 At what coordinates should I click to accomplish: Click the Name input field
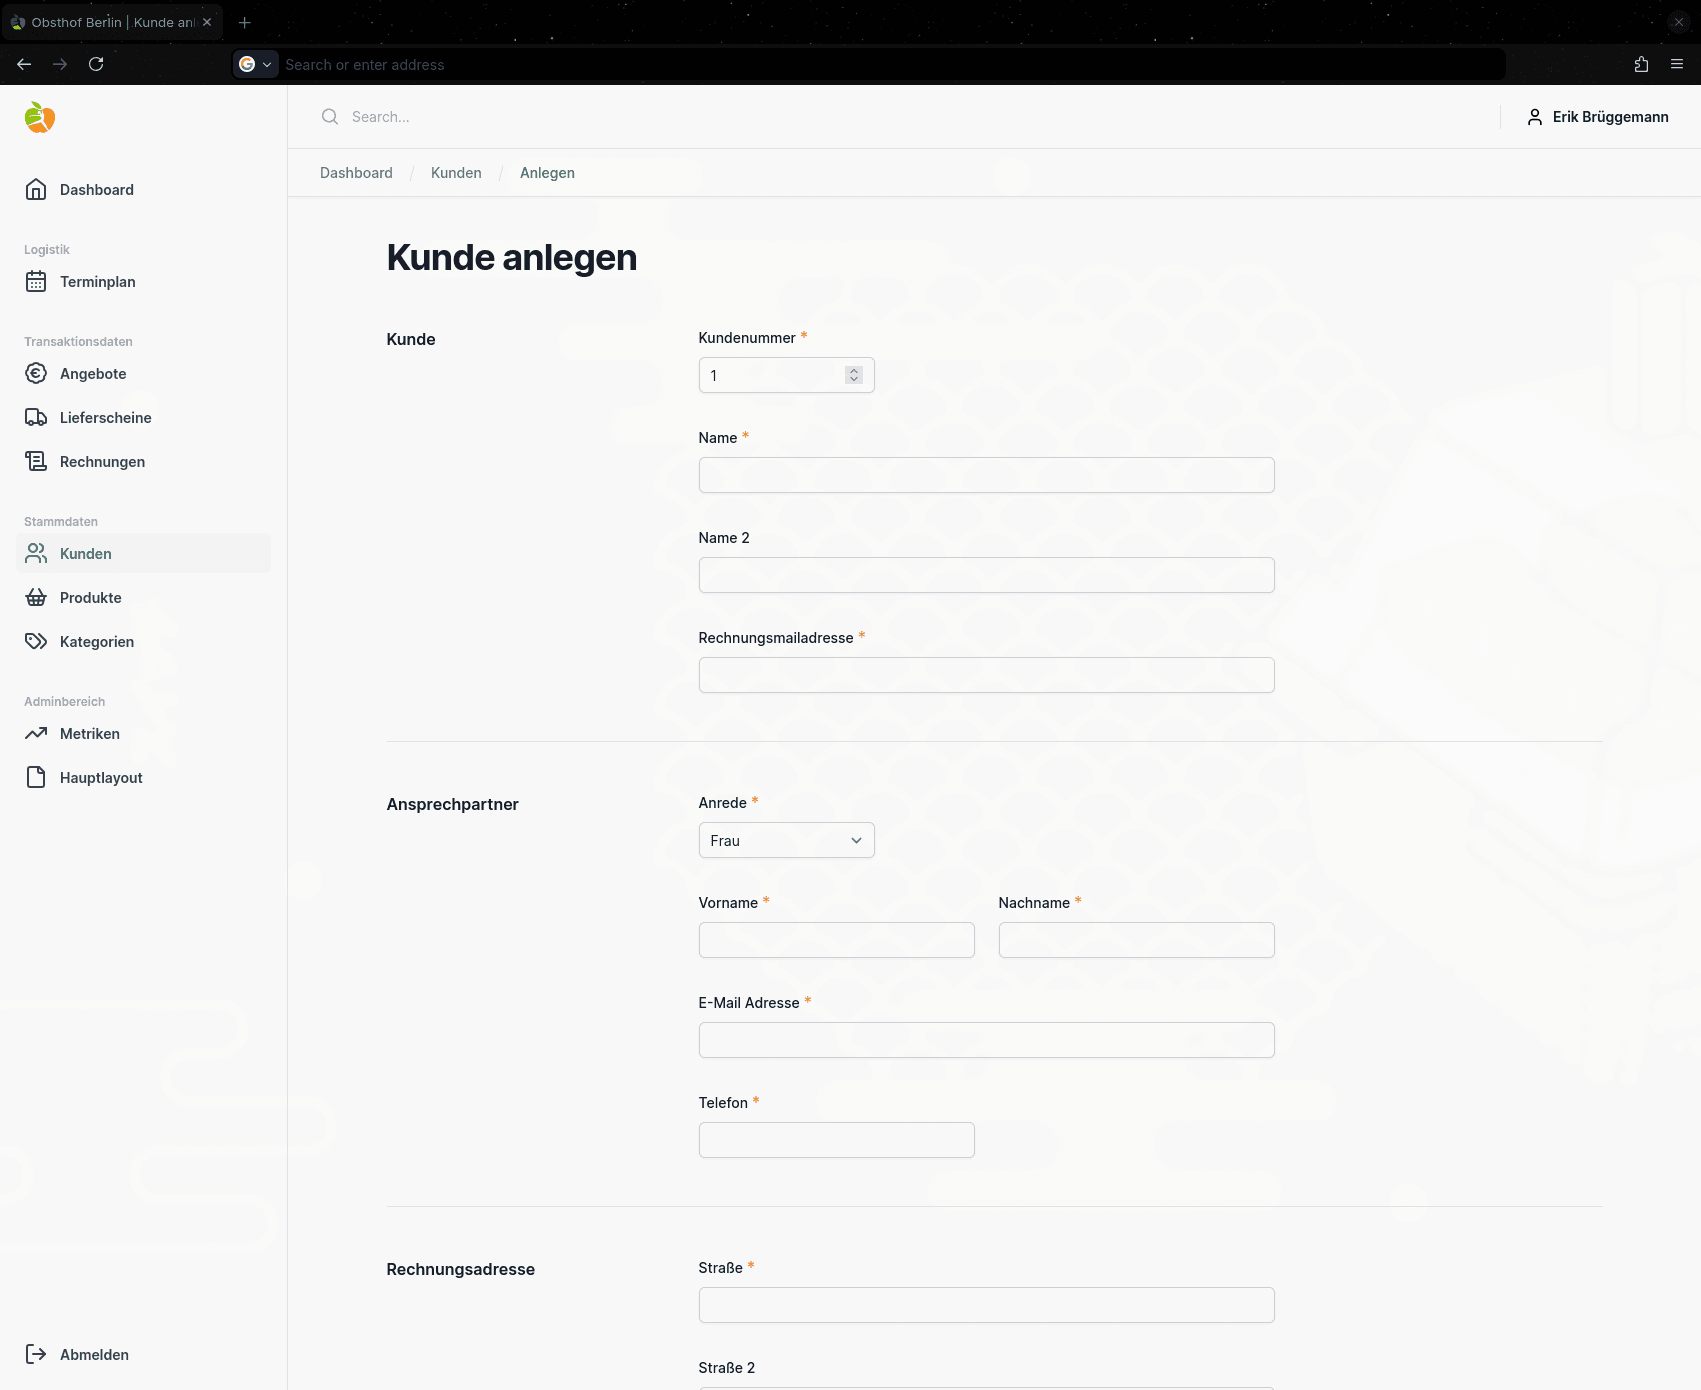coord(986,474)
